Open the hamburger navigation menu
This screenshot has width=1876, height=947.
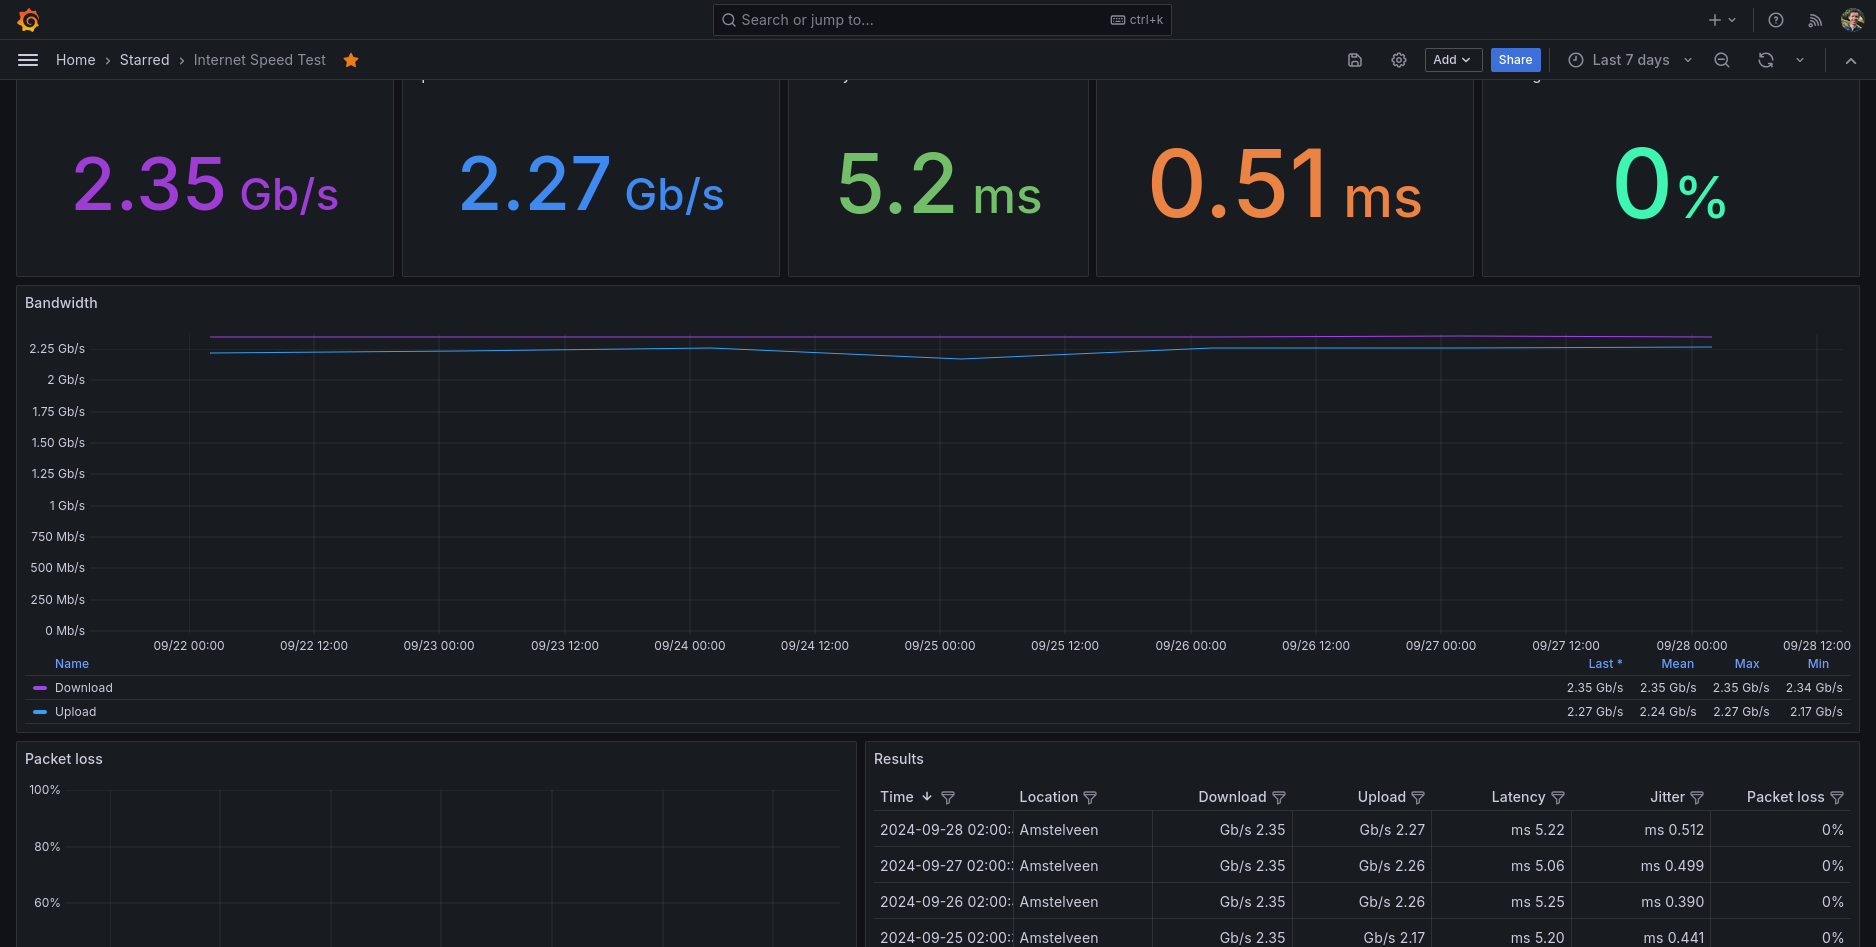coord(28,60)
